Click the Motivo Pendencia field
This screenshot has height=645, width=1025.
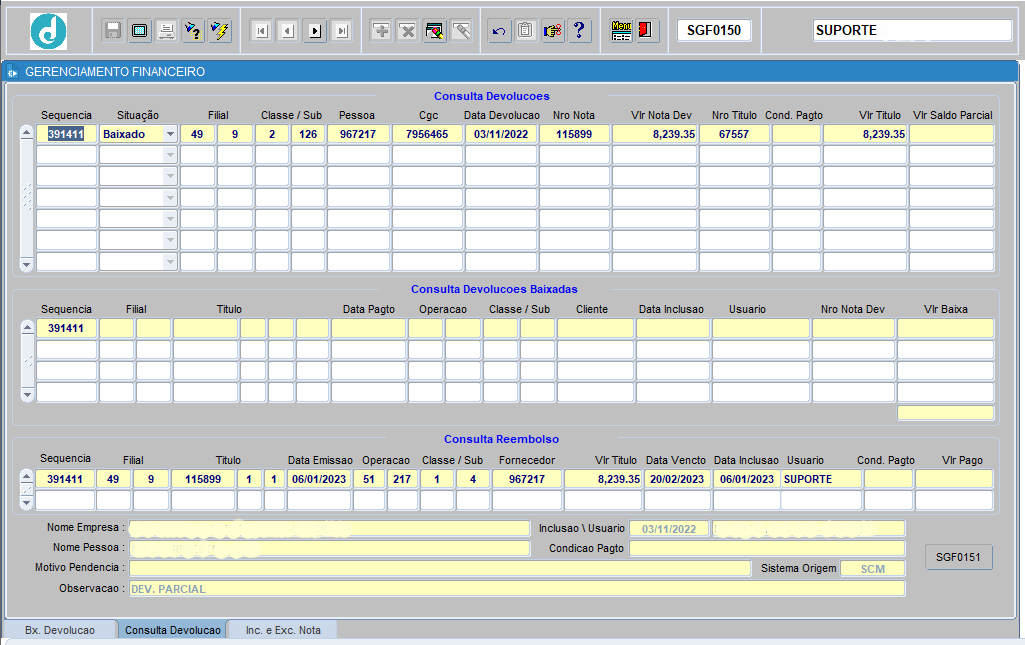point(440,568)
